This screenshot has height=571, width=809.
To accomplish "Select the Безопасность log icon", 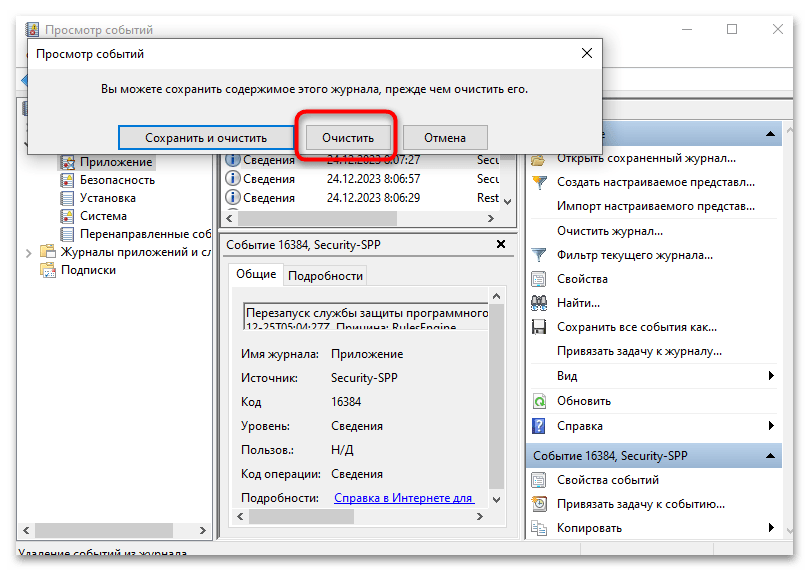I will tap(67, 180).
